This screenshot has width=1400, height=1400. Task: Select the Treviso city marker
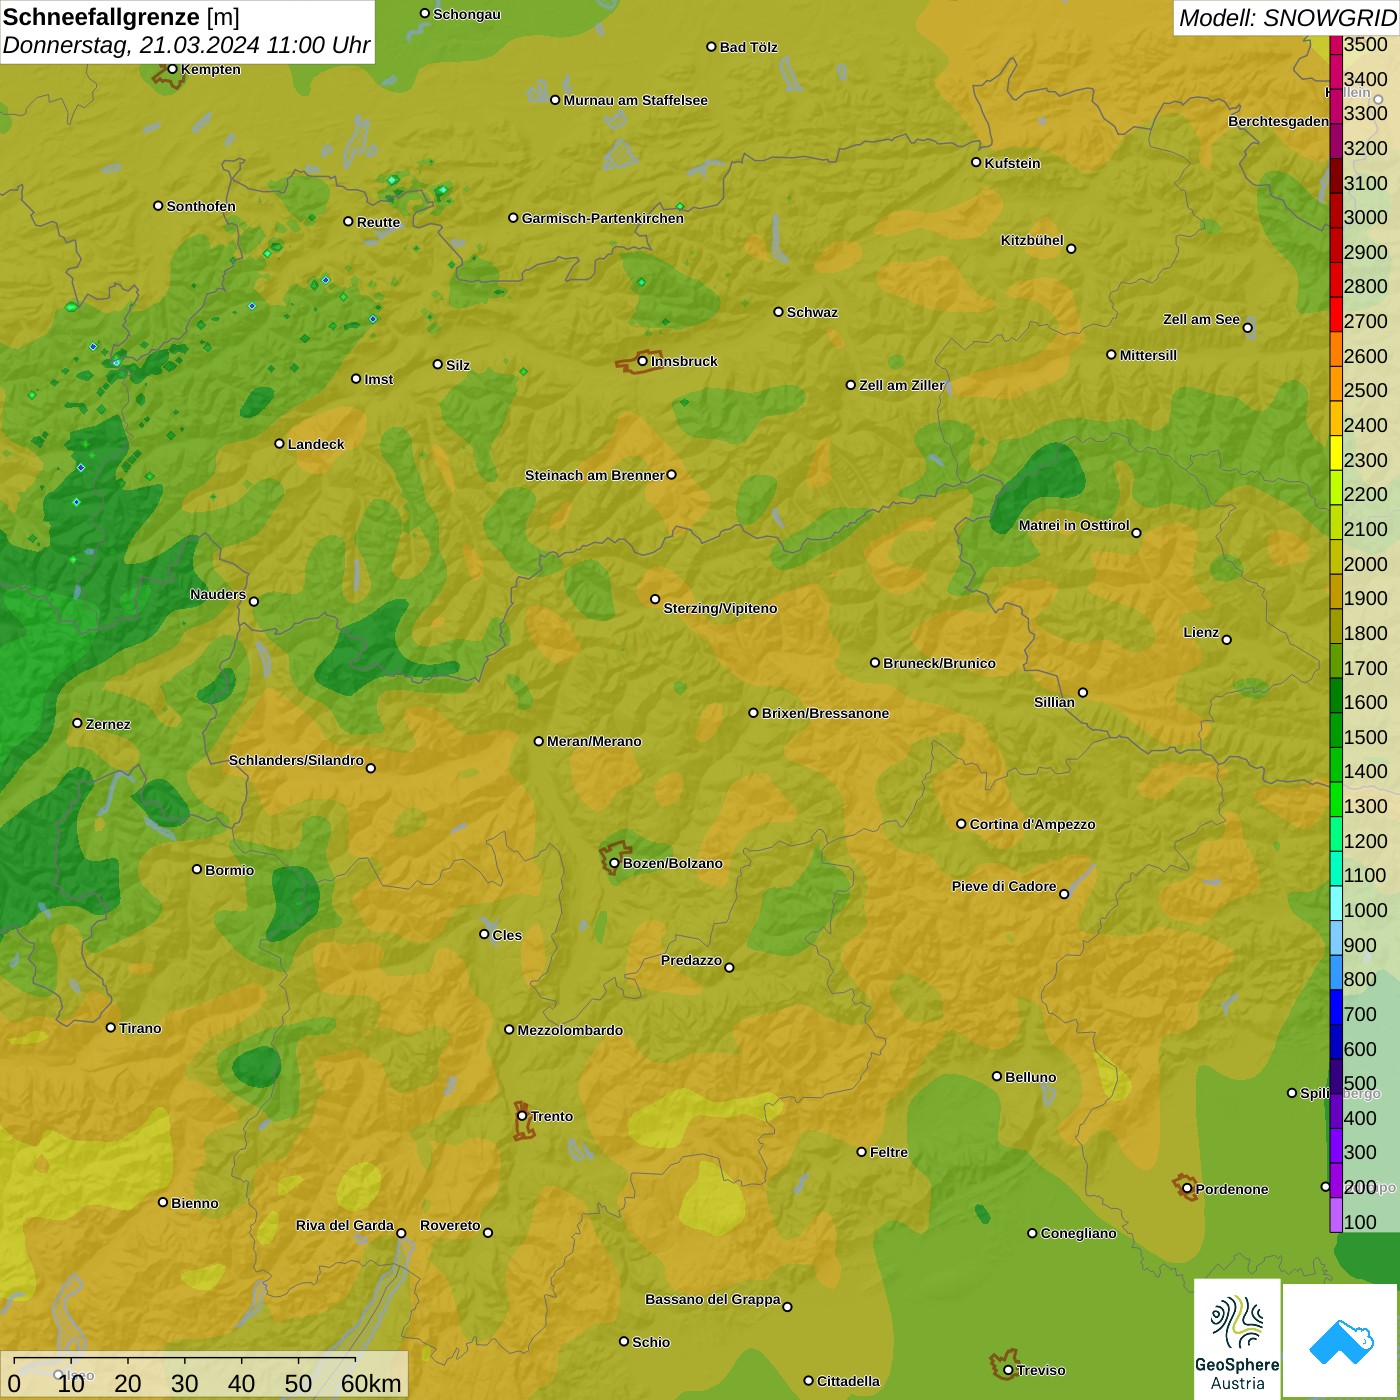click(x=1008, y=1370)
